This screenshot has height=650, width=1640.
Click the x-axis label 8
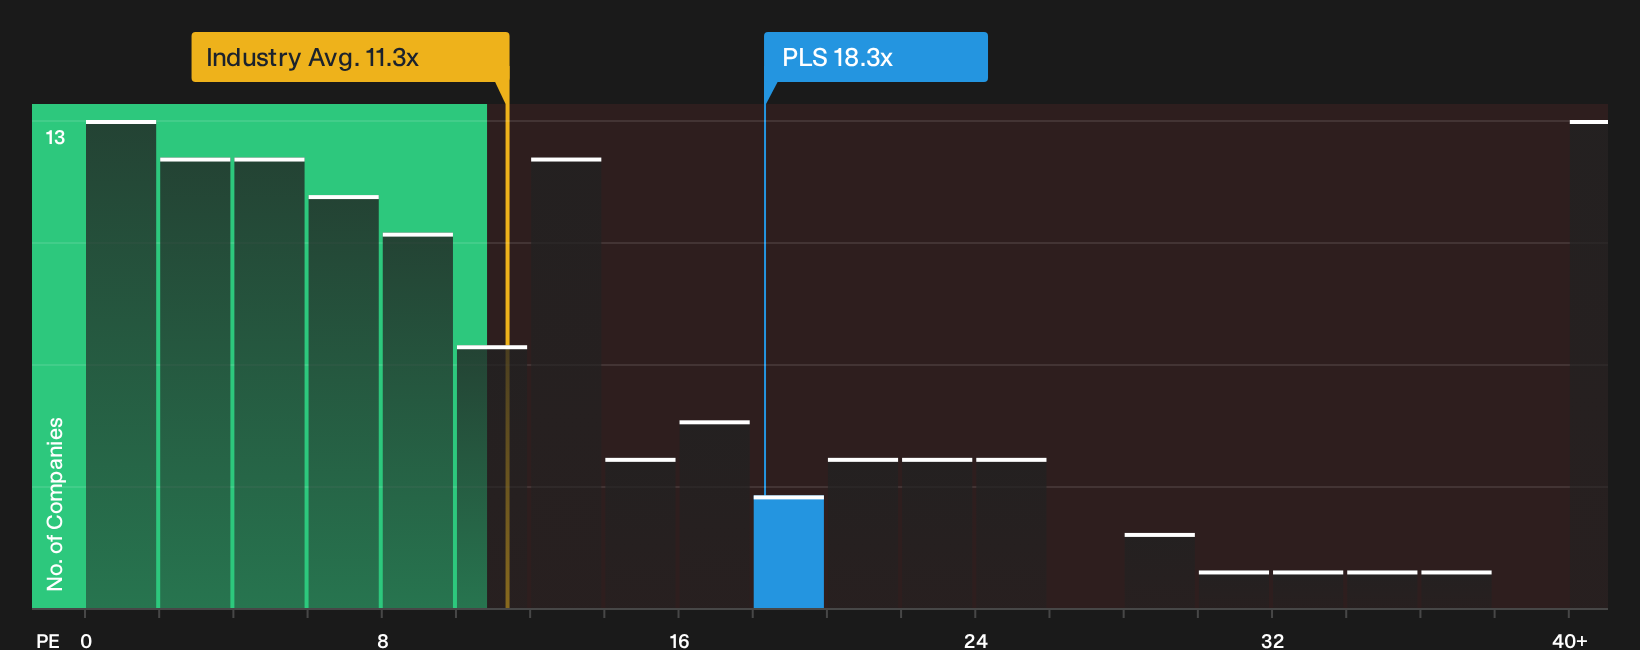(383, 640)
